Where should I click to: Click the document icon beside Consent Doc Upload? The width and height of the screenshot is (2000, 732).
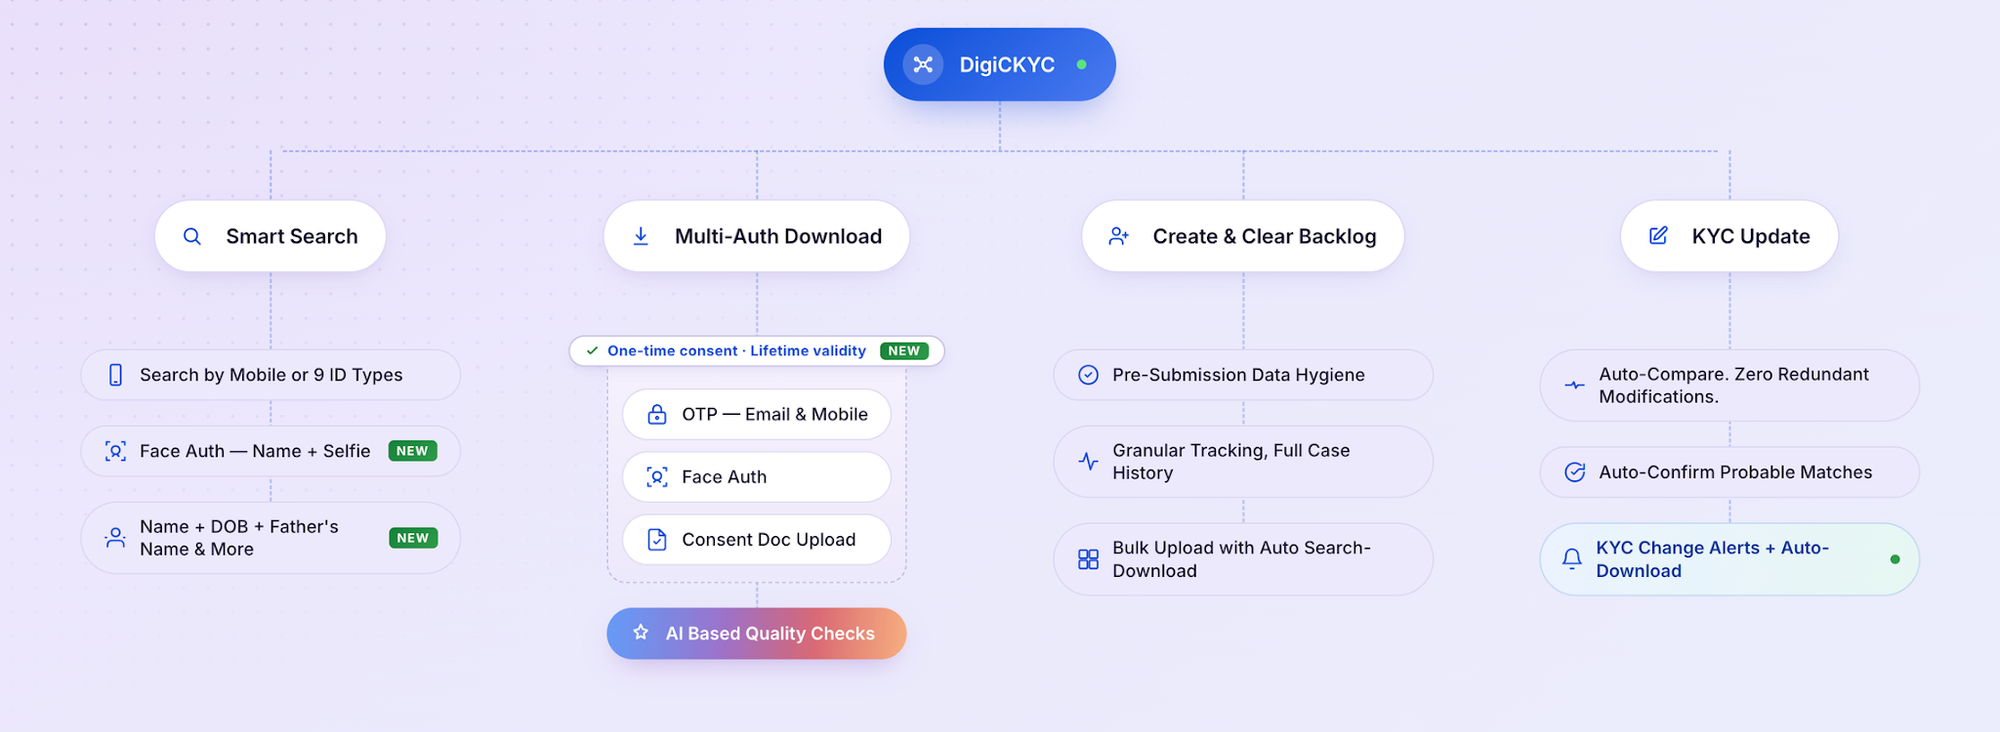coord(657,540)
